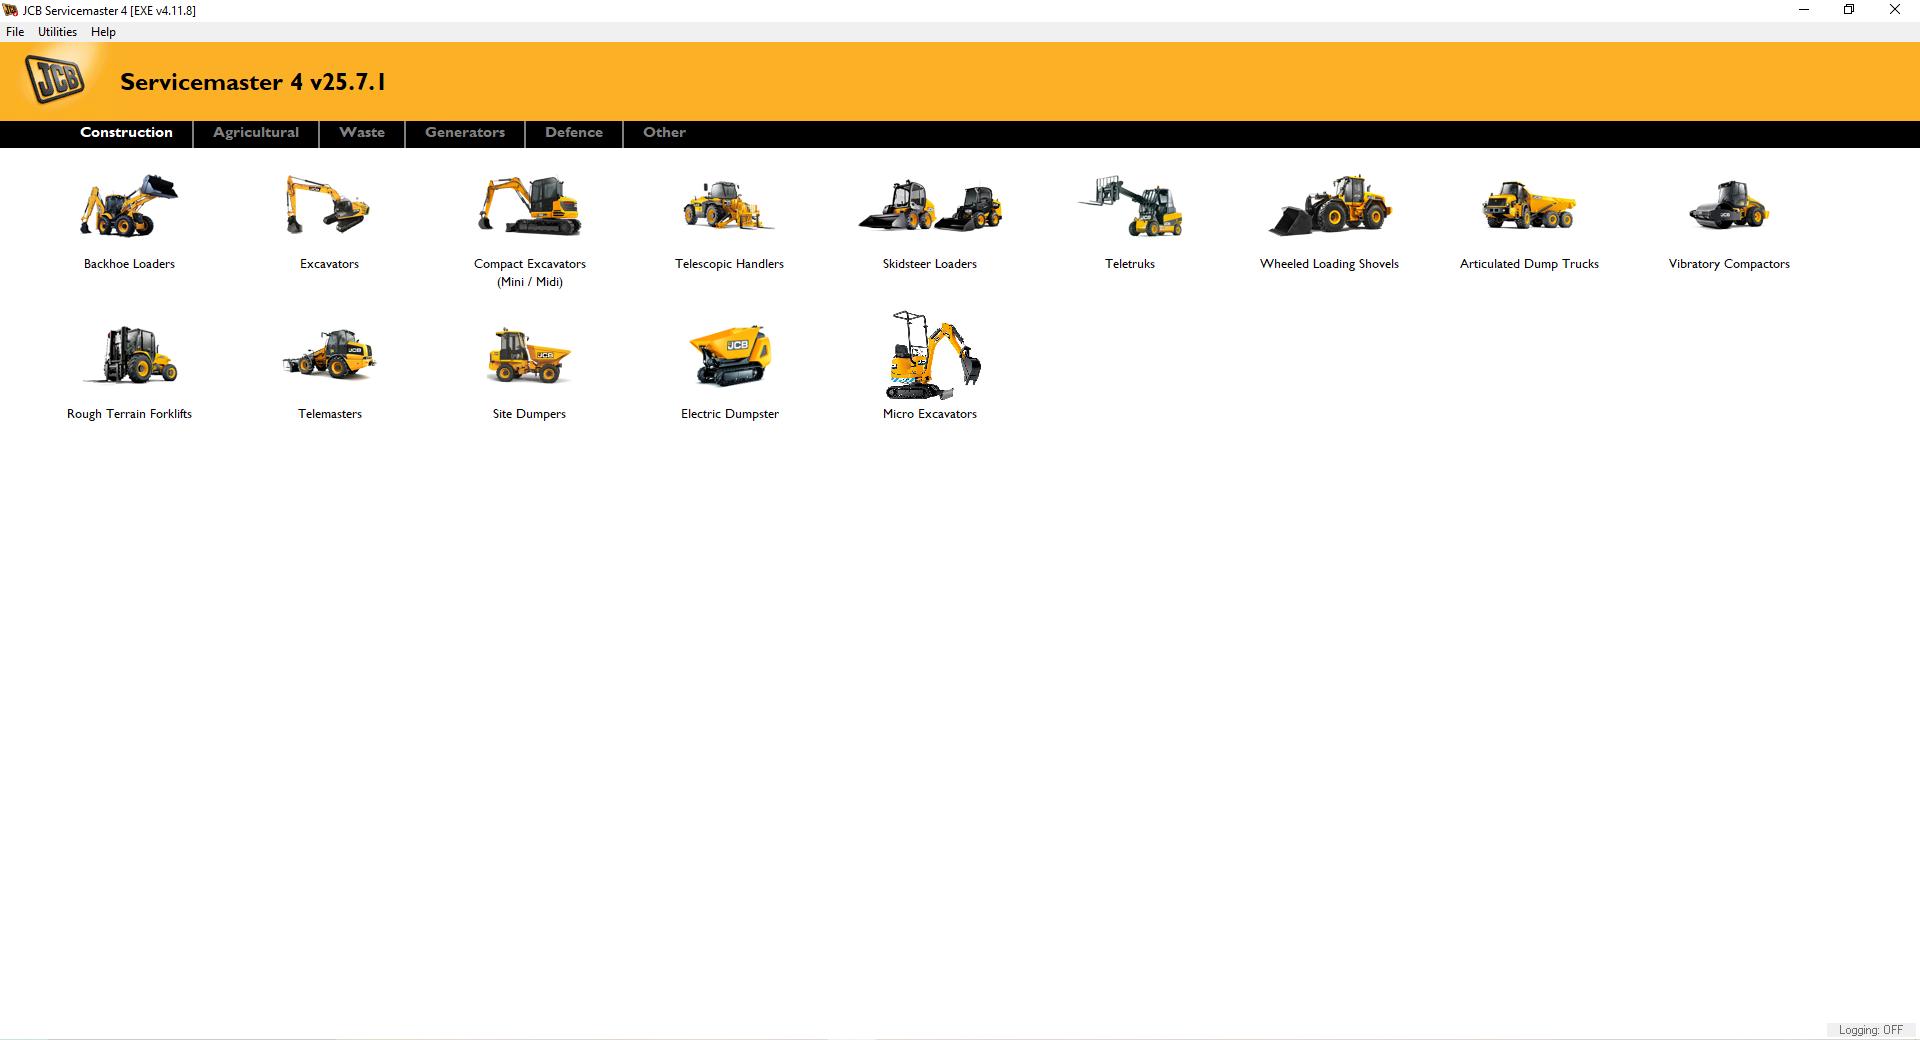
Task: Click the JCB logo in header
Action: (57, 80)
